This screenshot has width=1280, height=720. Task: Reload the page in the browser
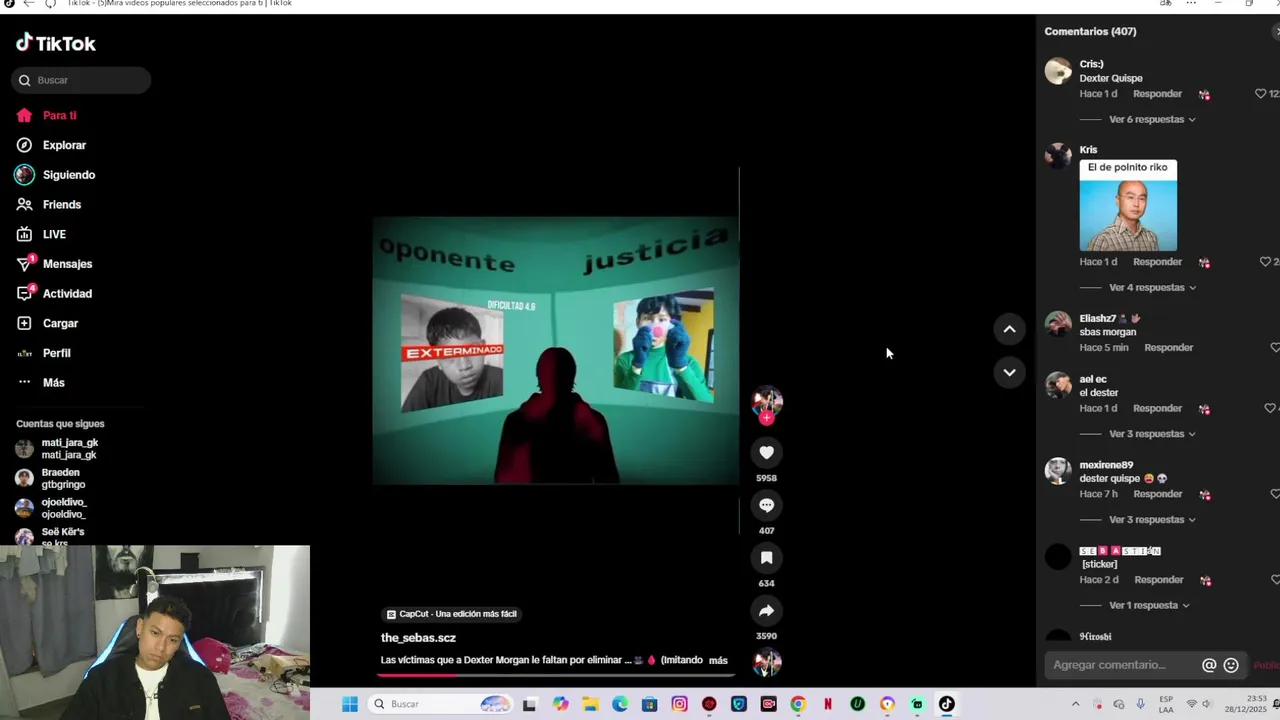point(50,4)
